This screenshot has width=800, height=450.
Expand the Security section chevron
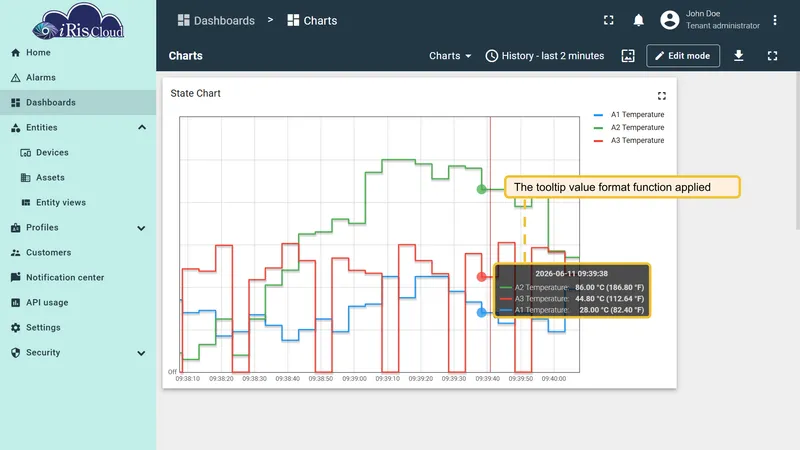click(141, 353)
